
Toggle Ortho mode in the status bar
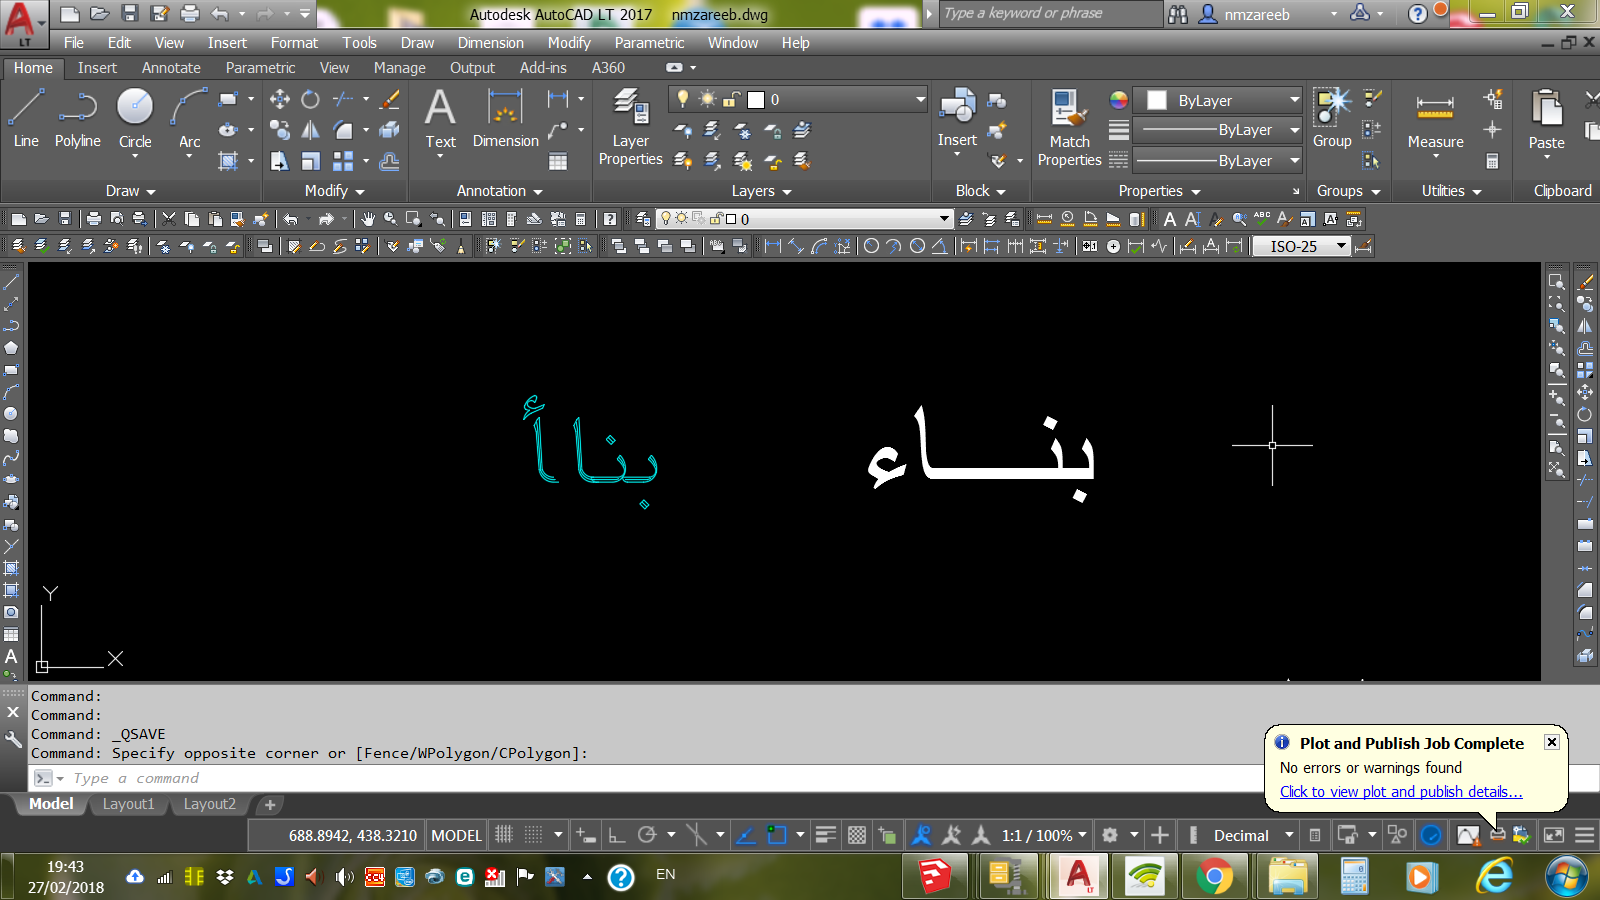click(x=617, y=835)
